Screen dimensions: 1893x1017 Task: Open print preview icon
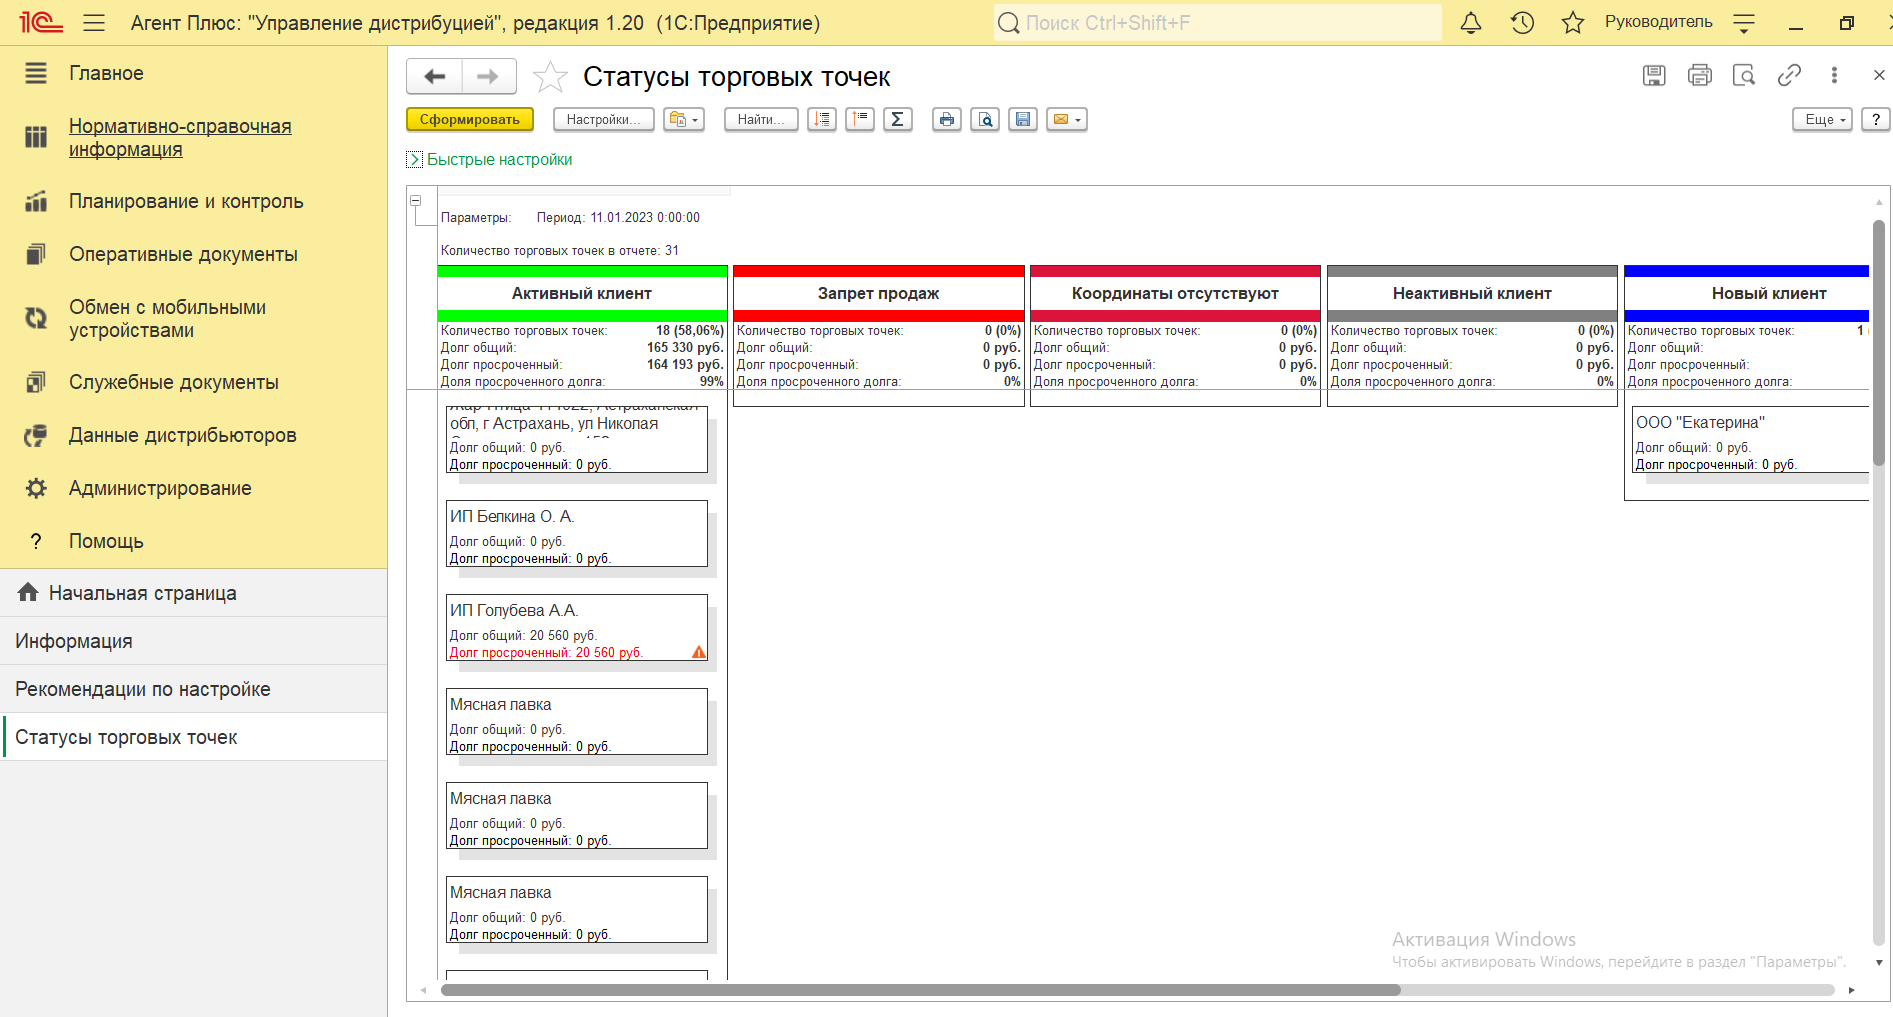click(985, 119)
